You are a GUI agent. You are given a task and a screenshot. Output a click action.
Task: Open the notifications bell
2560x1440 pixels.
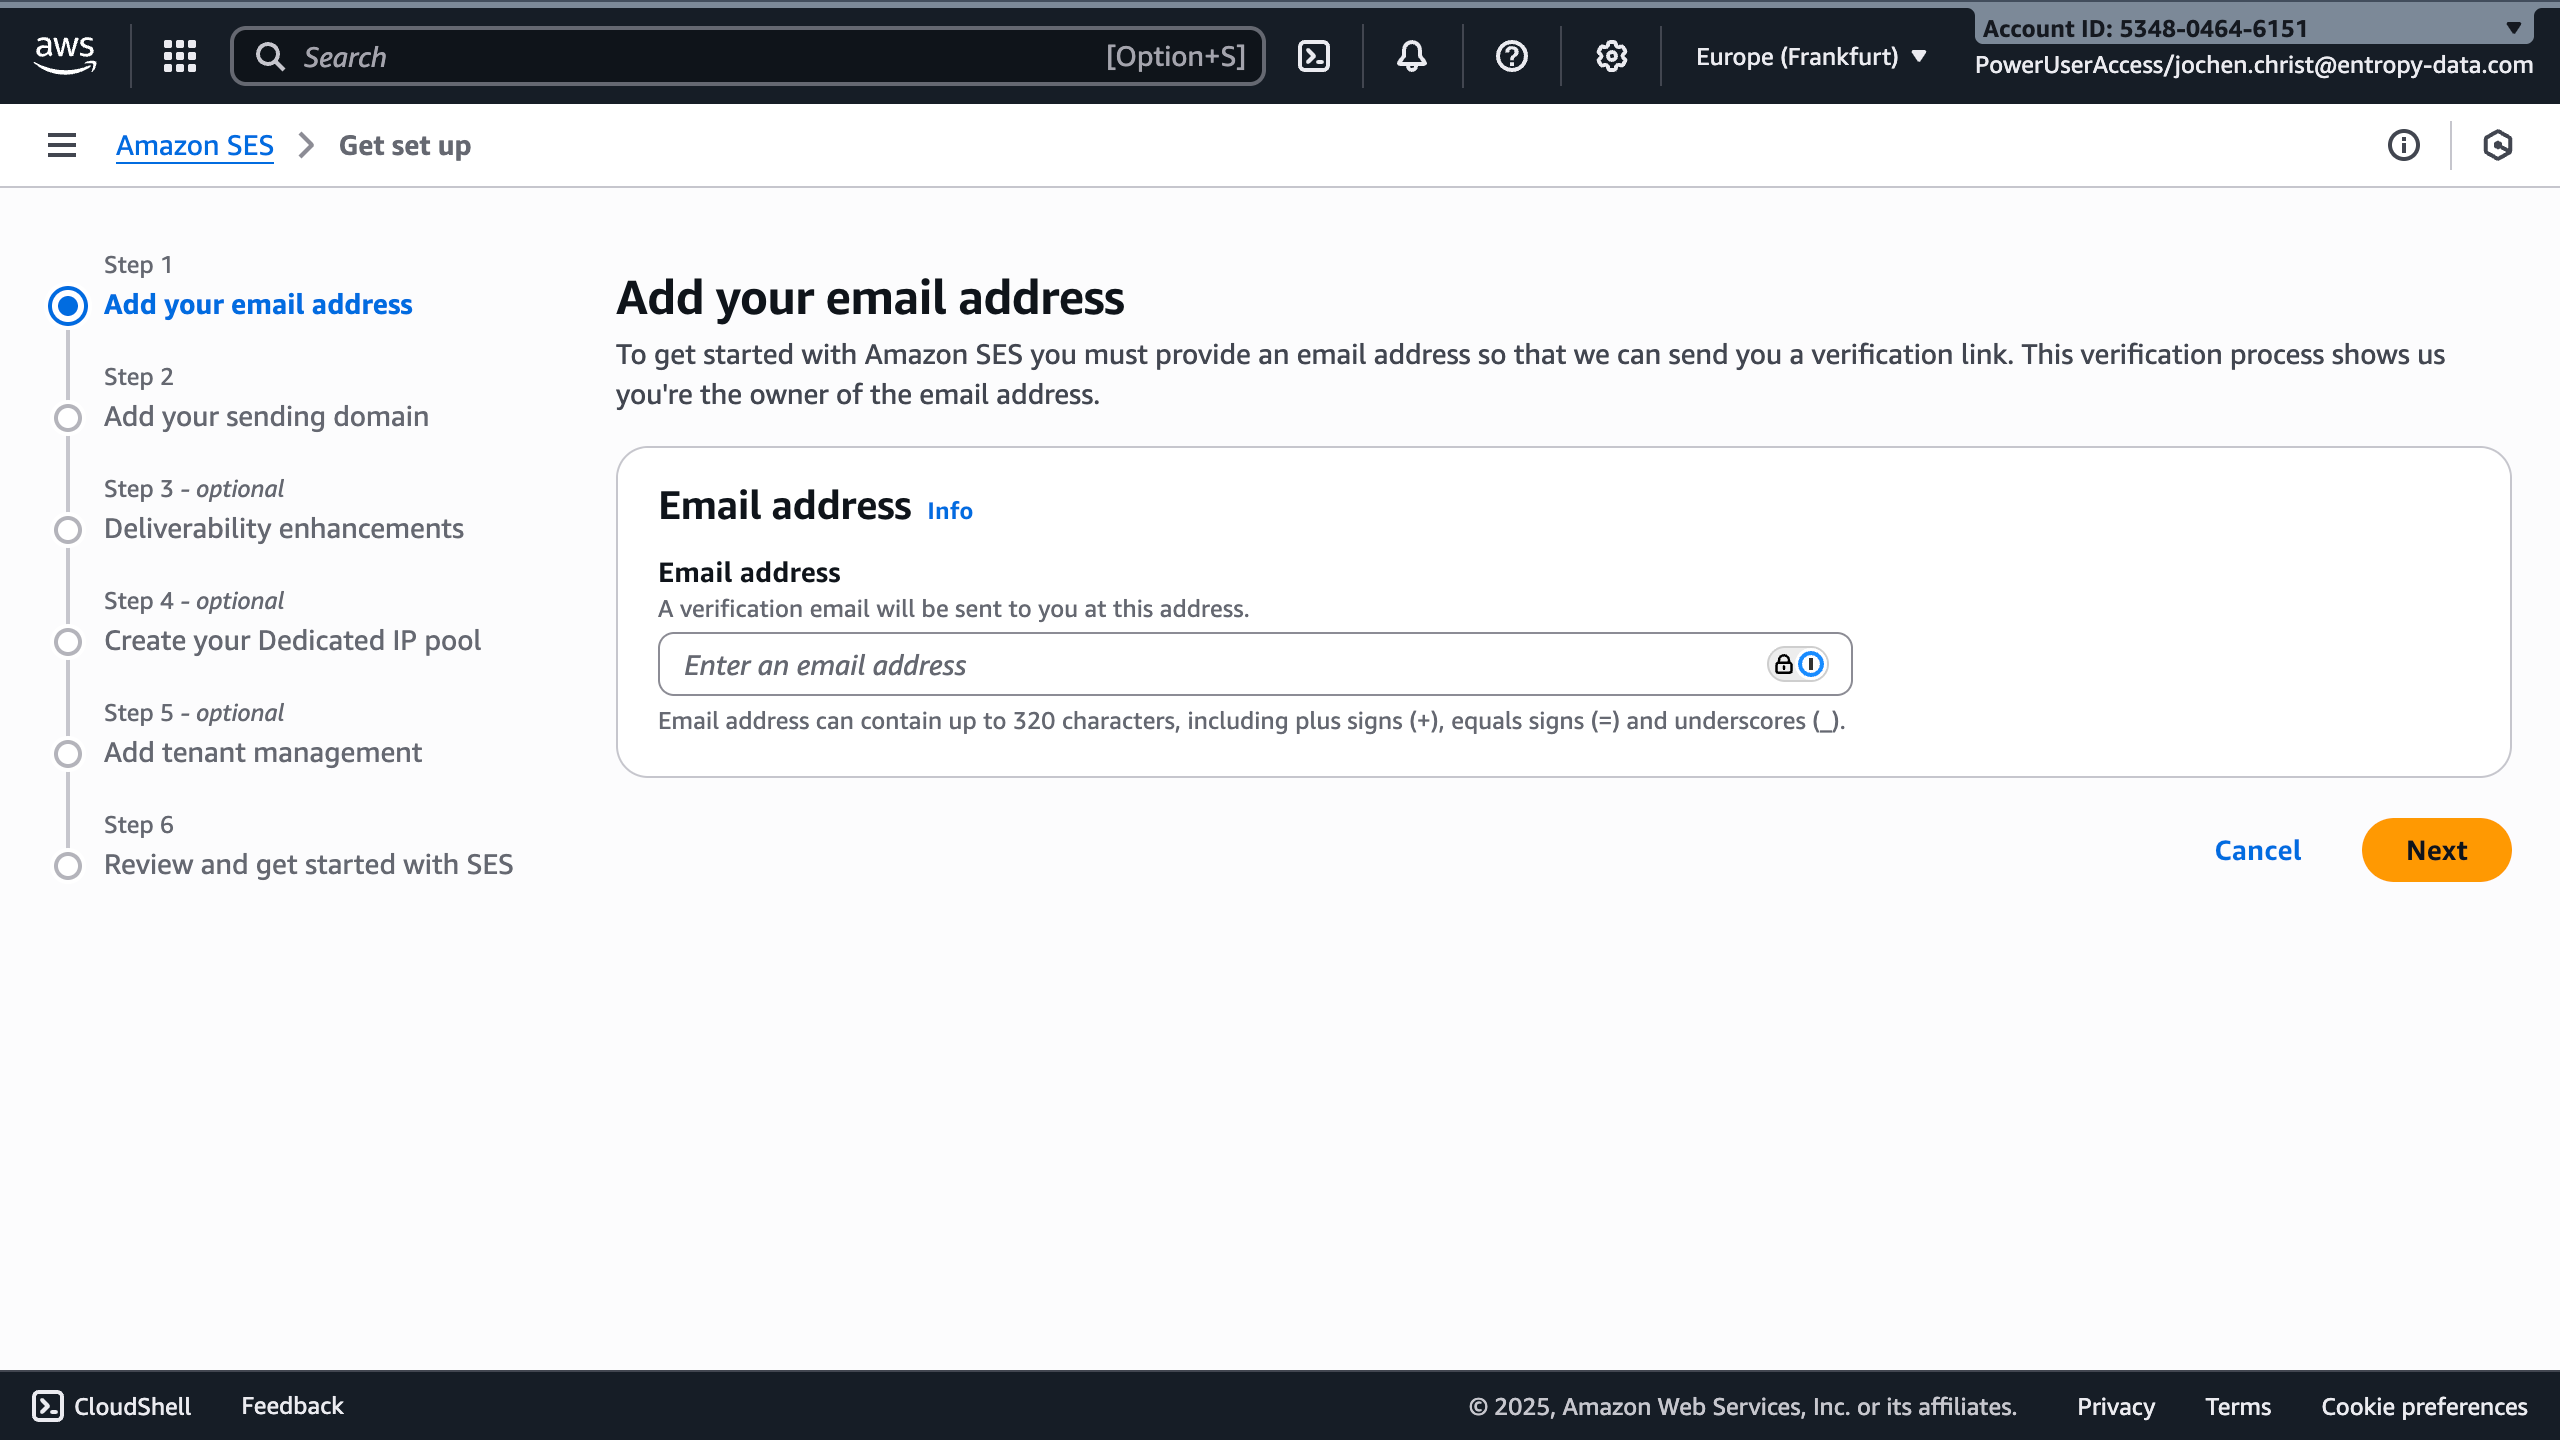pyautogui.click(x=1412, y=56)
